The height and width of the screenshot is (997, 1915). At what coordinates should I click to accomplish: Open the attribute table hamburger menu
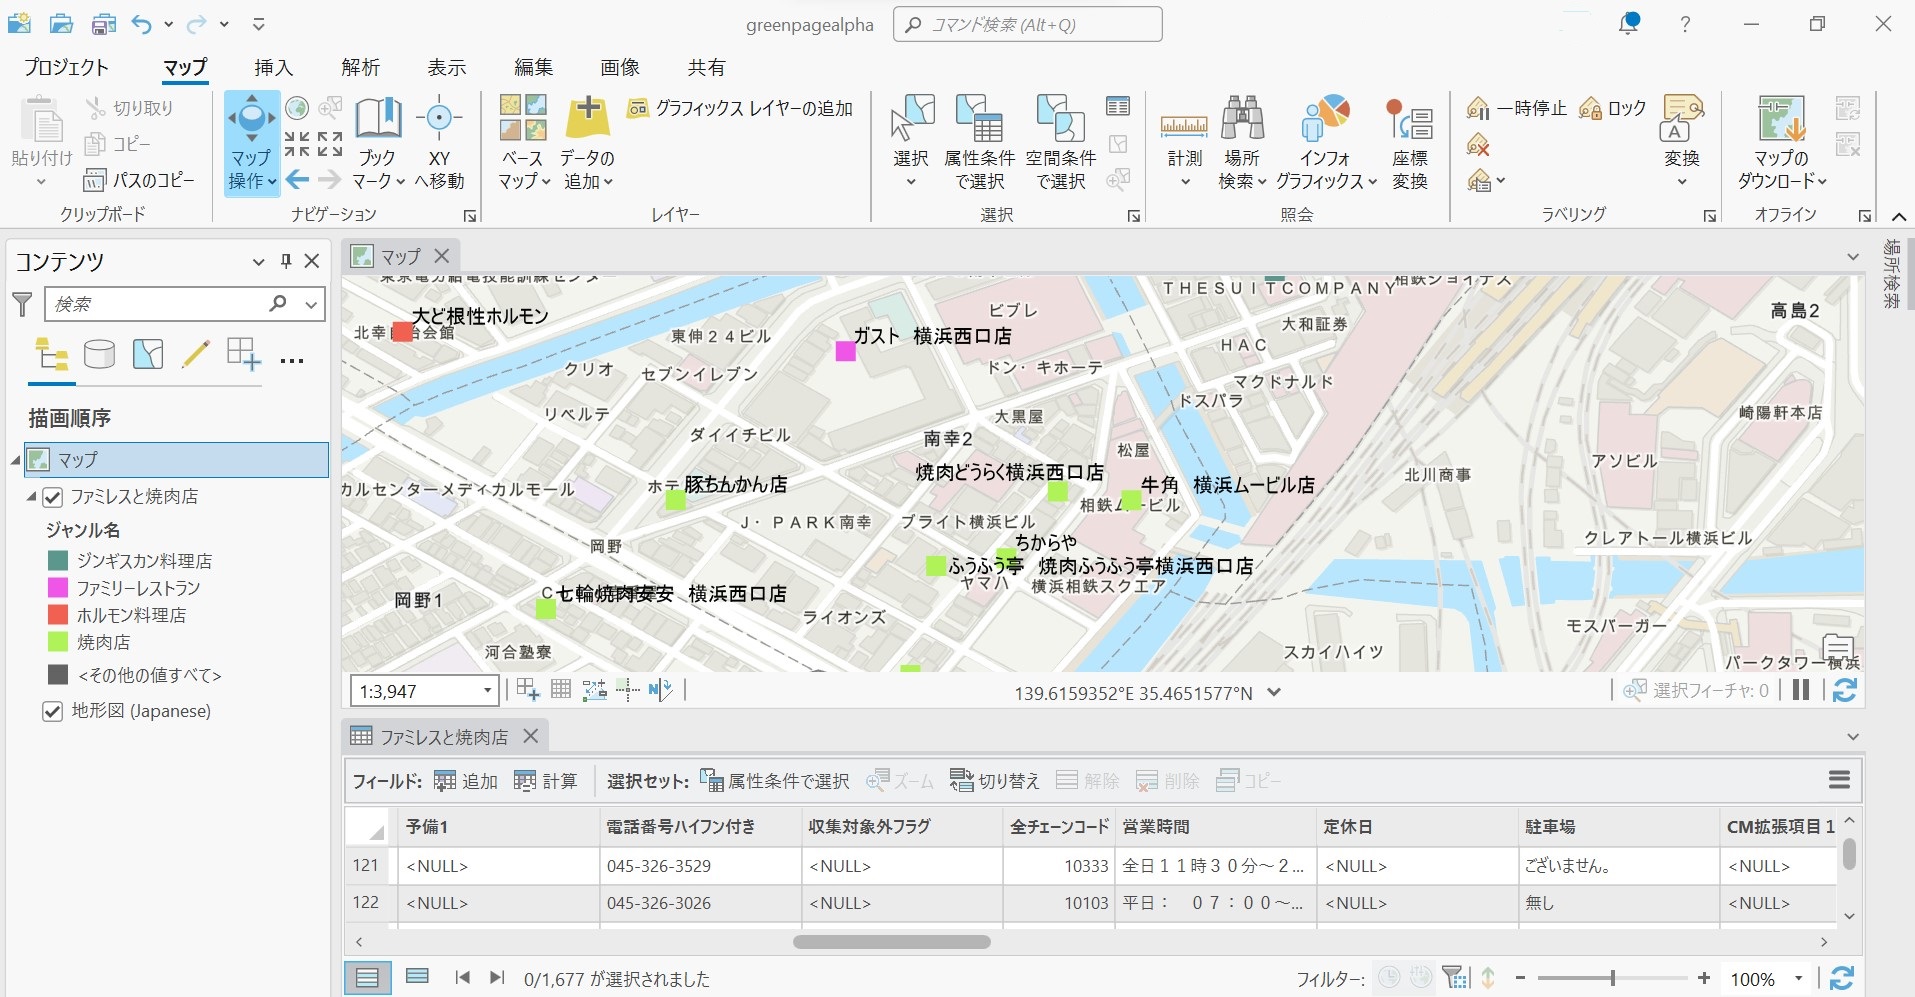click(x=1839, y=780)
